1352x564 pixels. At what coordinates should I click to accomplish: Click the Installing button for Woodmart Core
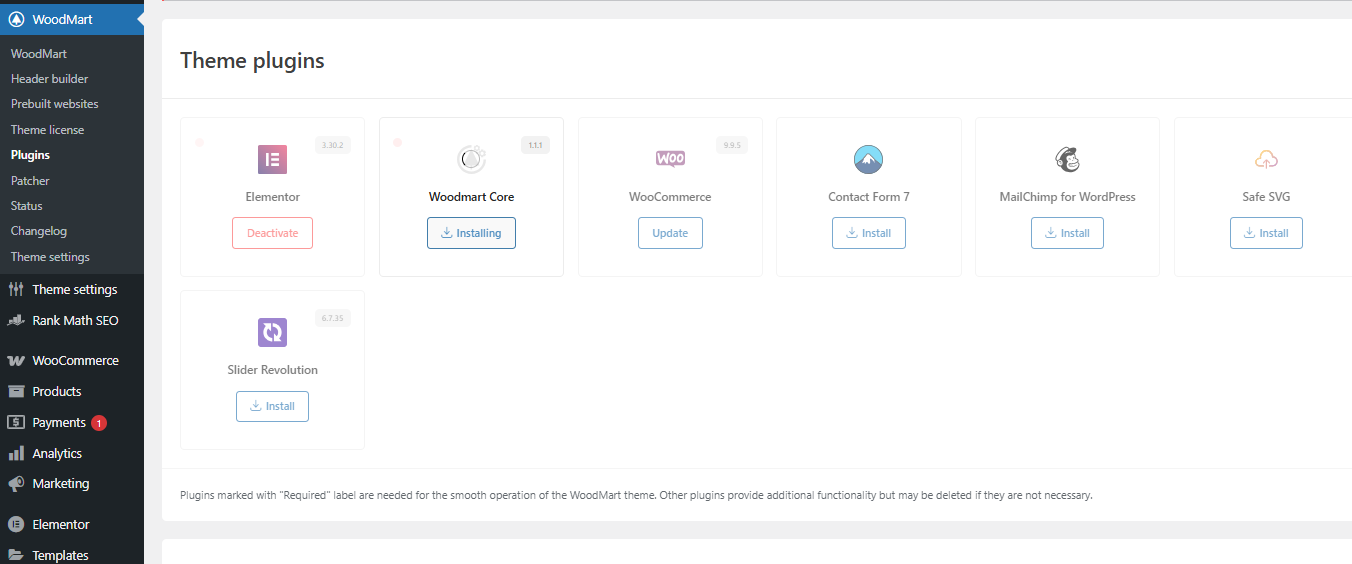471,233
